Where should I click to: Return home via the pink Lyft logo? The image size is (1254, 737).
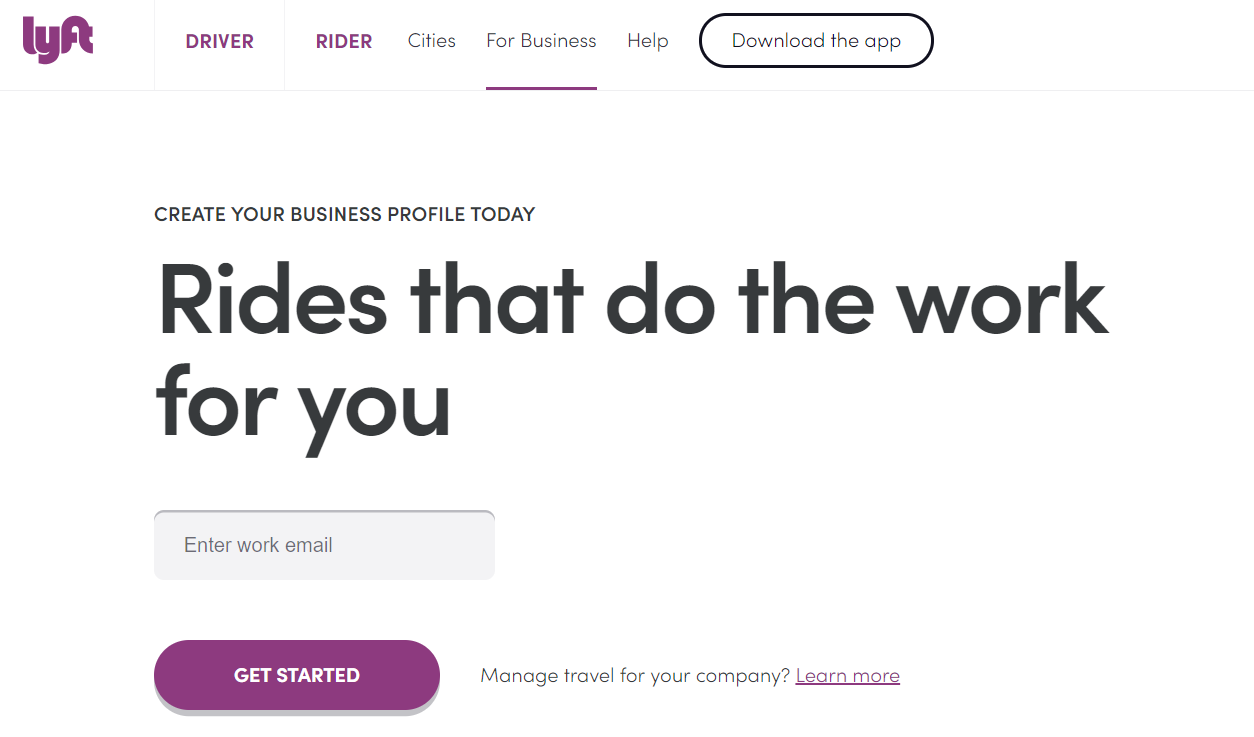57,40
